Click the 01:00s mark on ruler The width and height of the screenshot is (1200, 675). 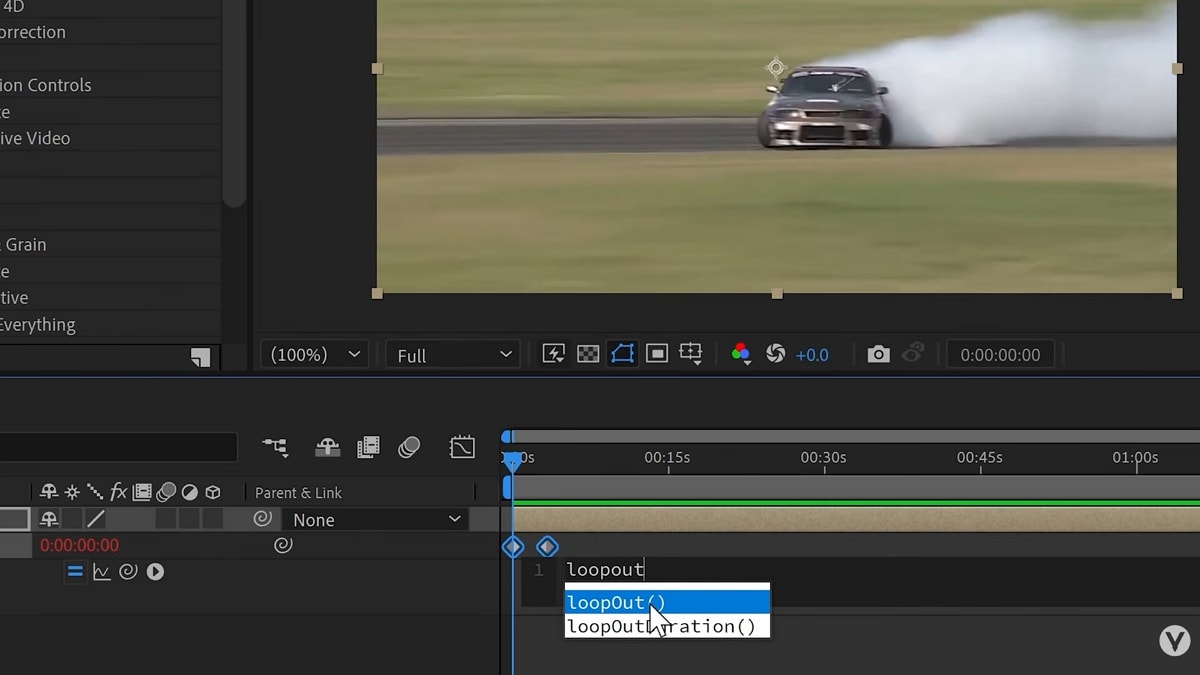(1135, 457)
